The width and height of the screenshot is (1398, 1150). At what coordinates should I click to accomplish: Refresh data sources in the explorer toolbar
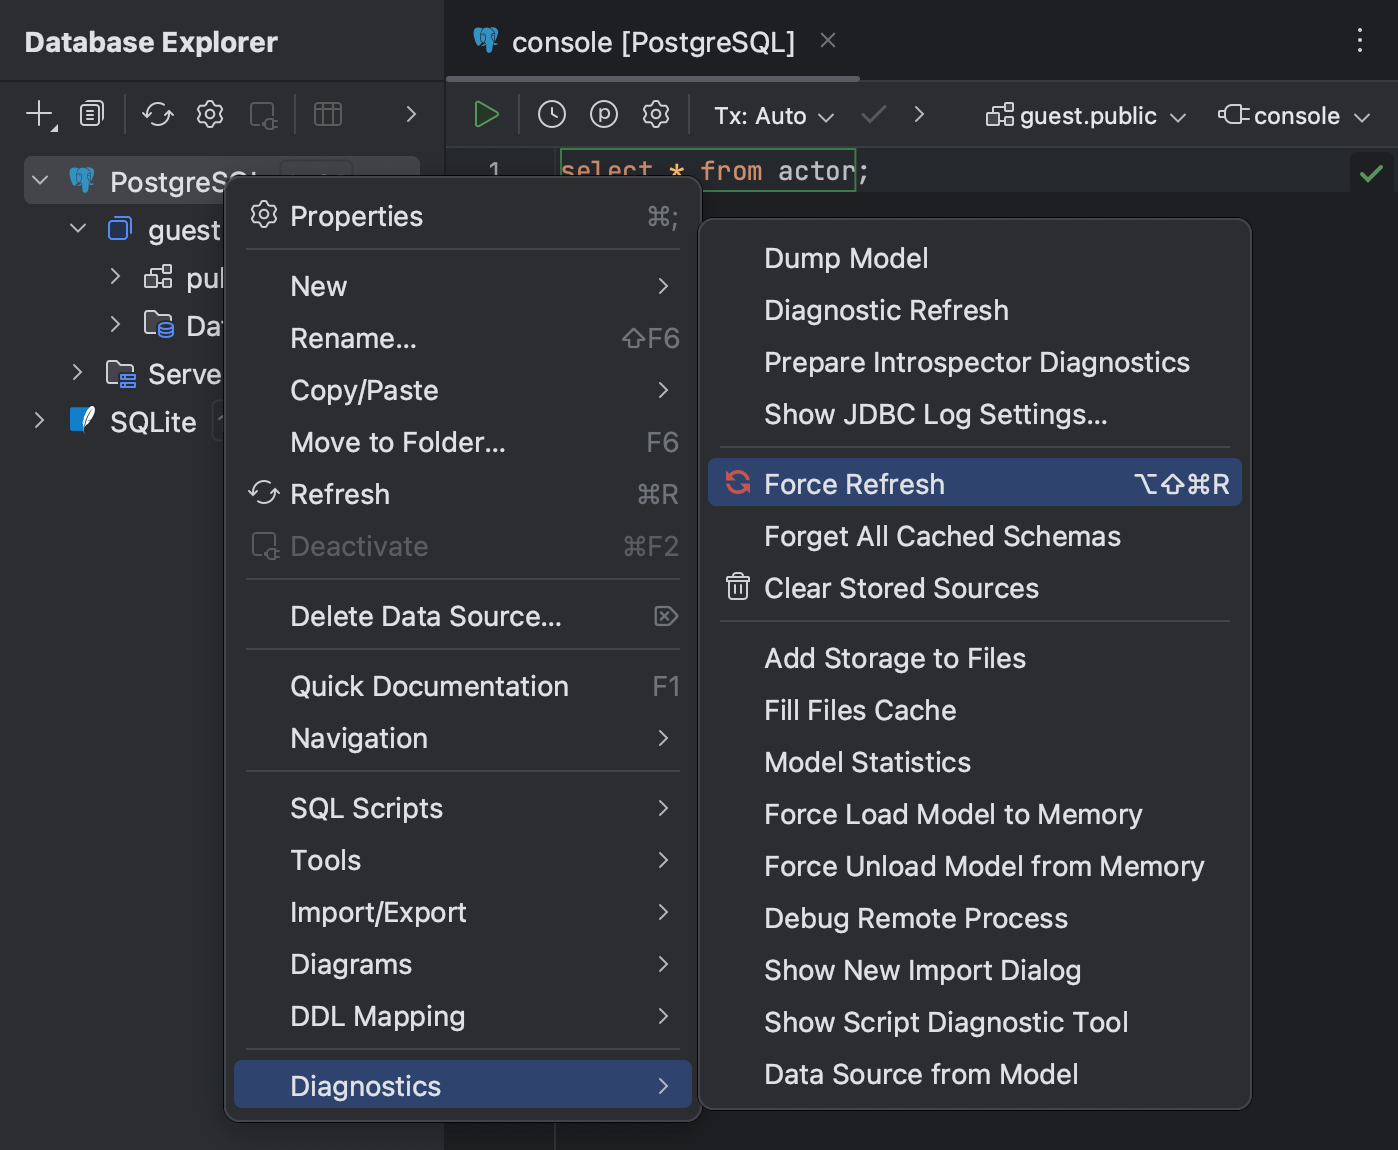tap(157, 113)
